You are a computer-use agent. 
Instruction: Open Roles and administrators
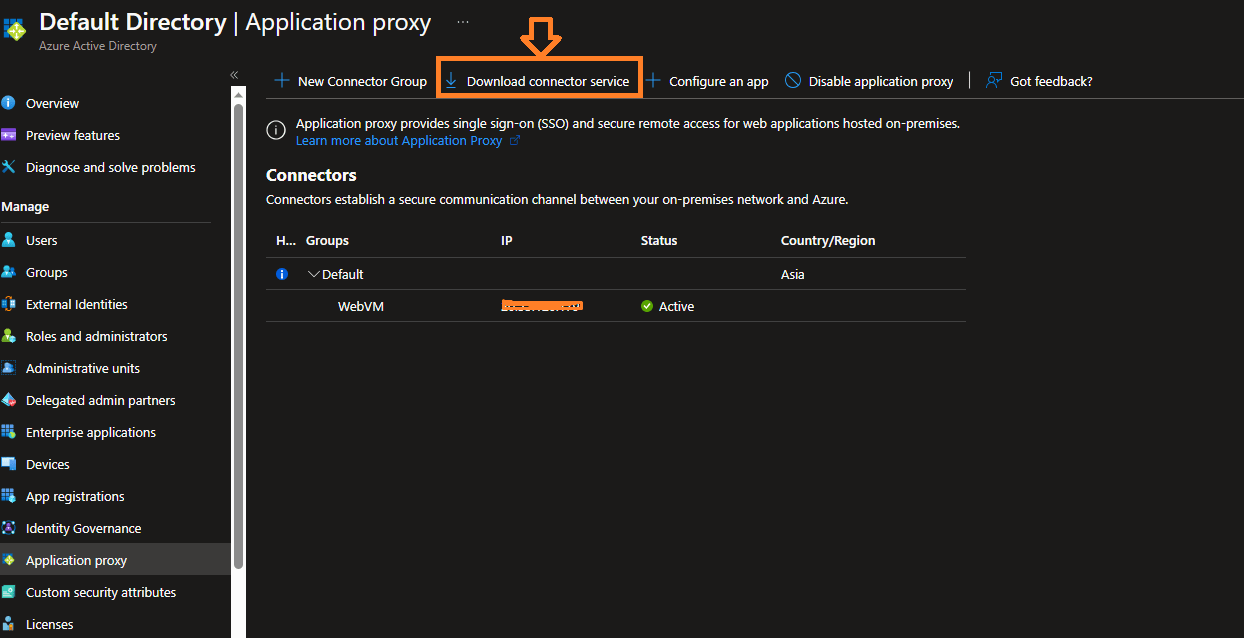pyautogui.click(x=96, y=336)
